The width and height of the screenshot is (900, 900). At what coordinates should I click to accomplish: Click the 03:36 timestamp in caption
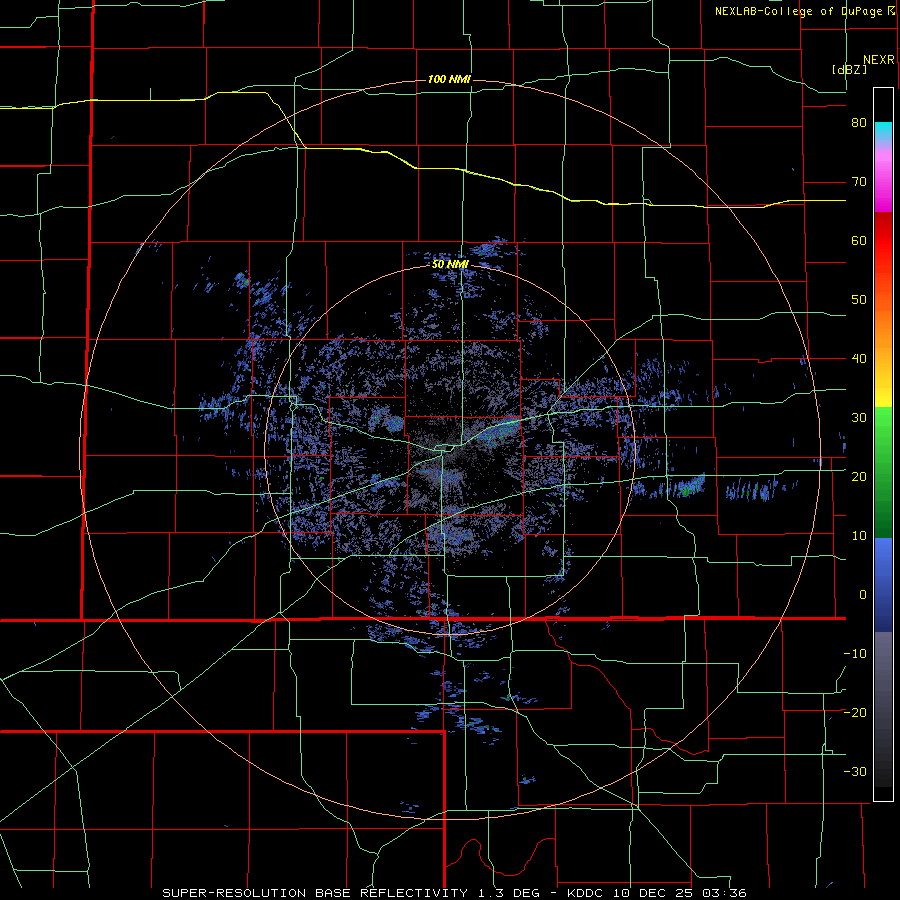pos(723,893)
